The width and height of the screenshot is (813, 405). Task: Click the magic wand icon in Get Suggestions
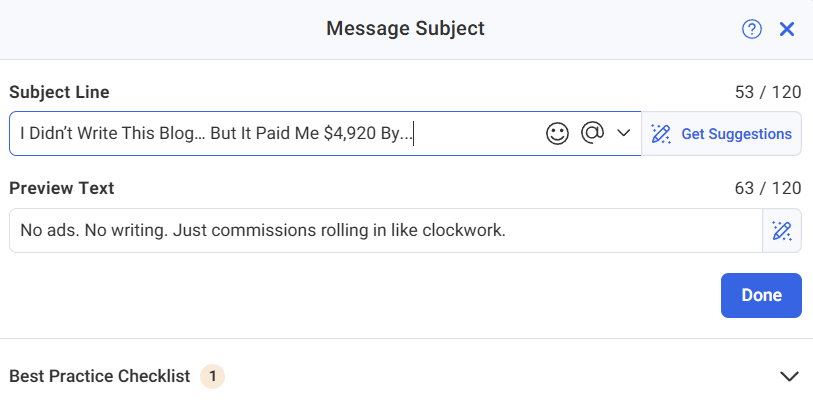pyautogui.click(x=661, y=134)
